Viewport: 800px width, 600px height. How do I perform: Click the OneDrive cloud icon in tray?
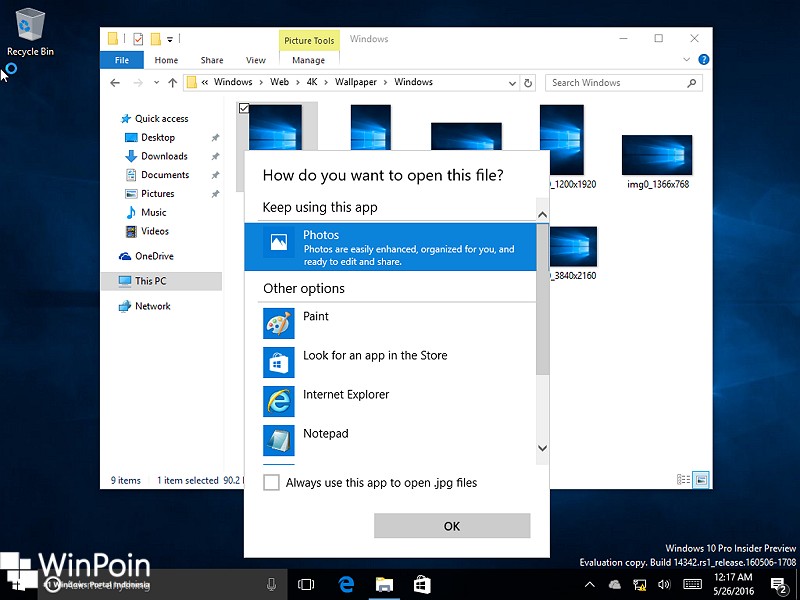click(x=615, y=585)
